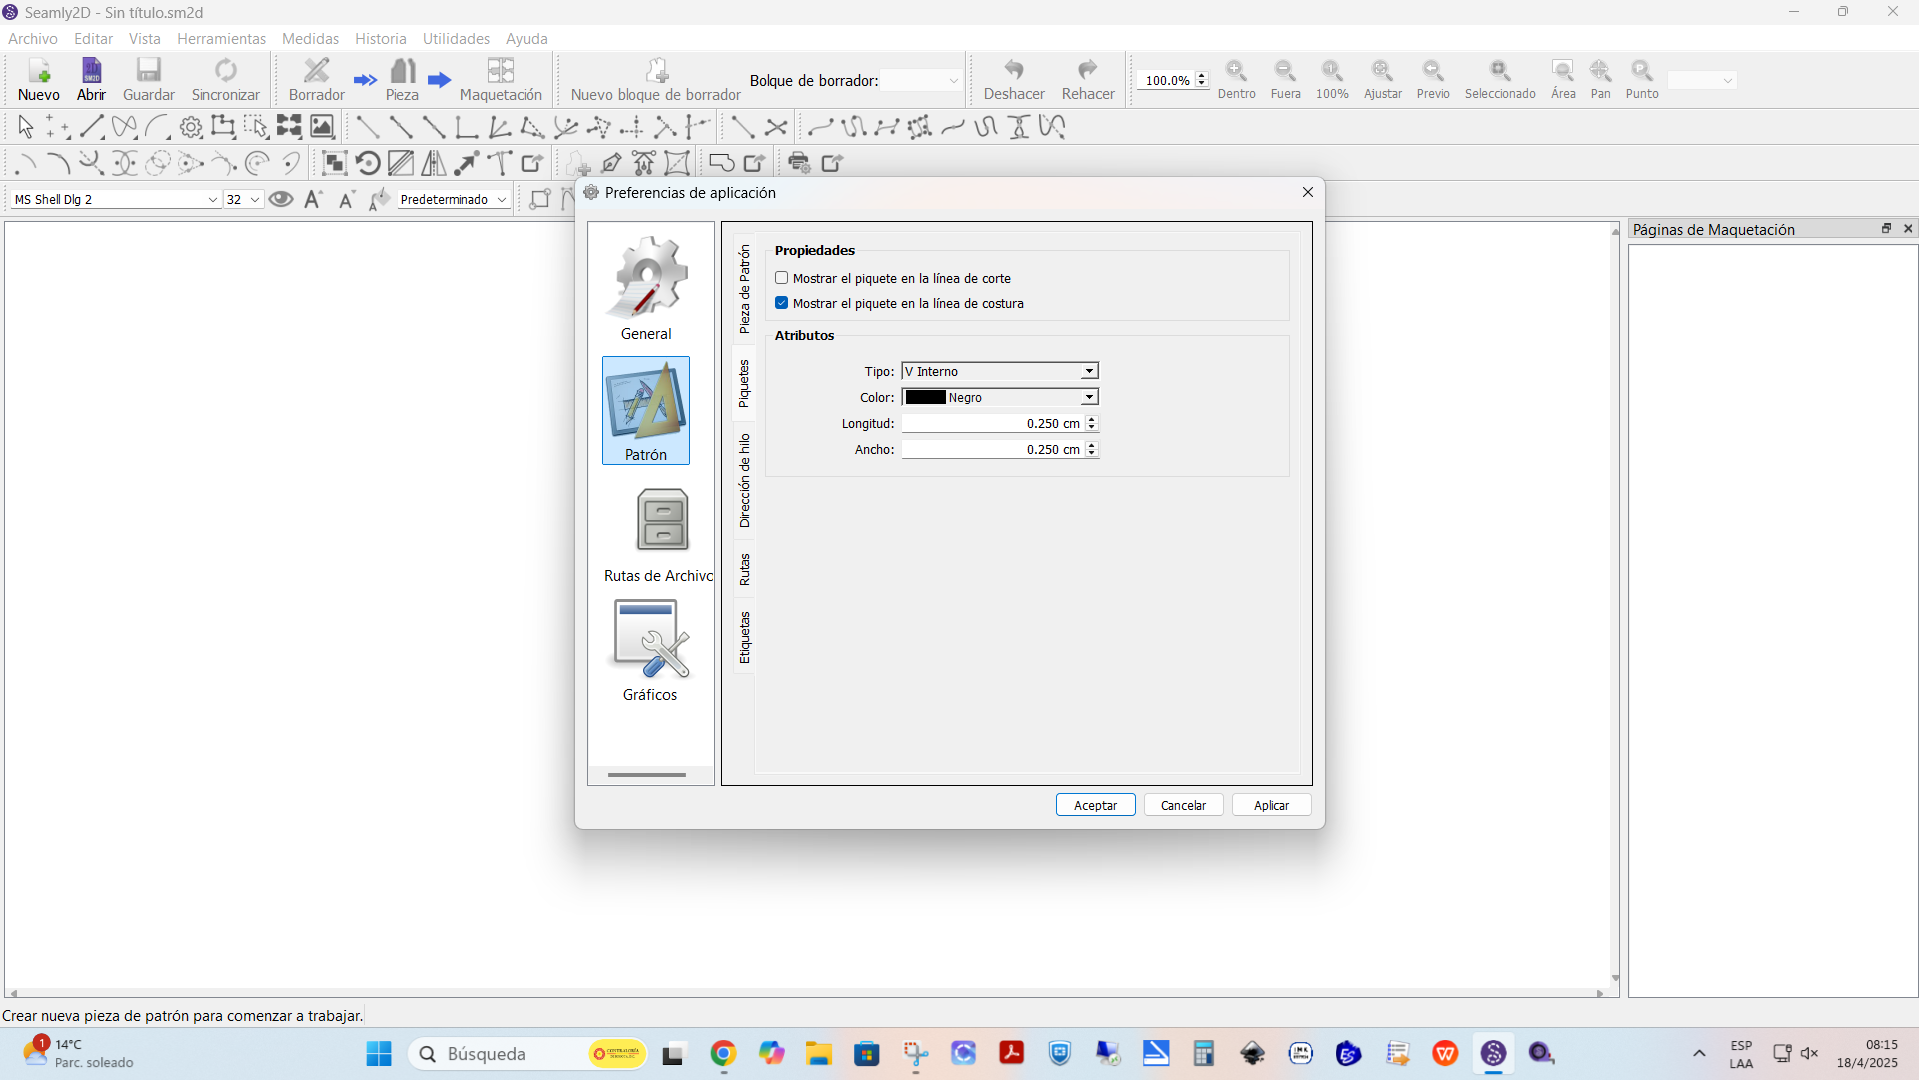Uncheck Mostrar el piquete en línea de costura

click(782, 303)
